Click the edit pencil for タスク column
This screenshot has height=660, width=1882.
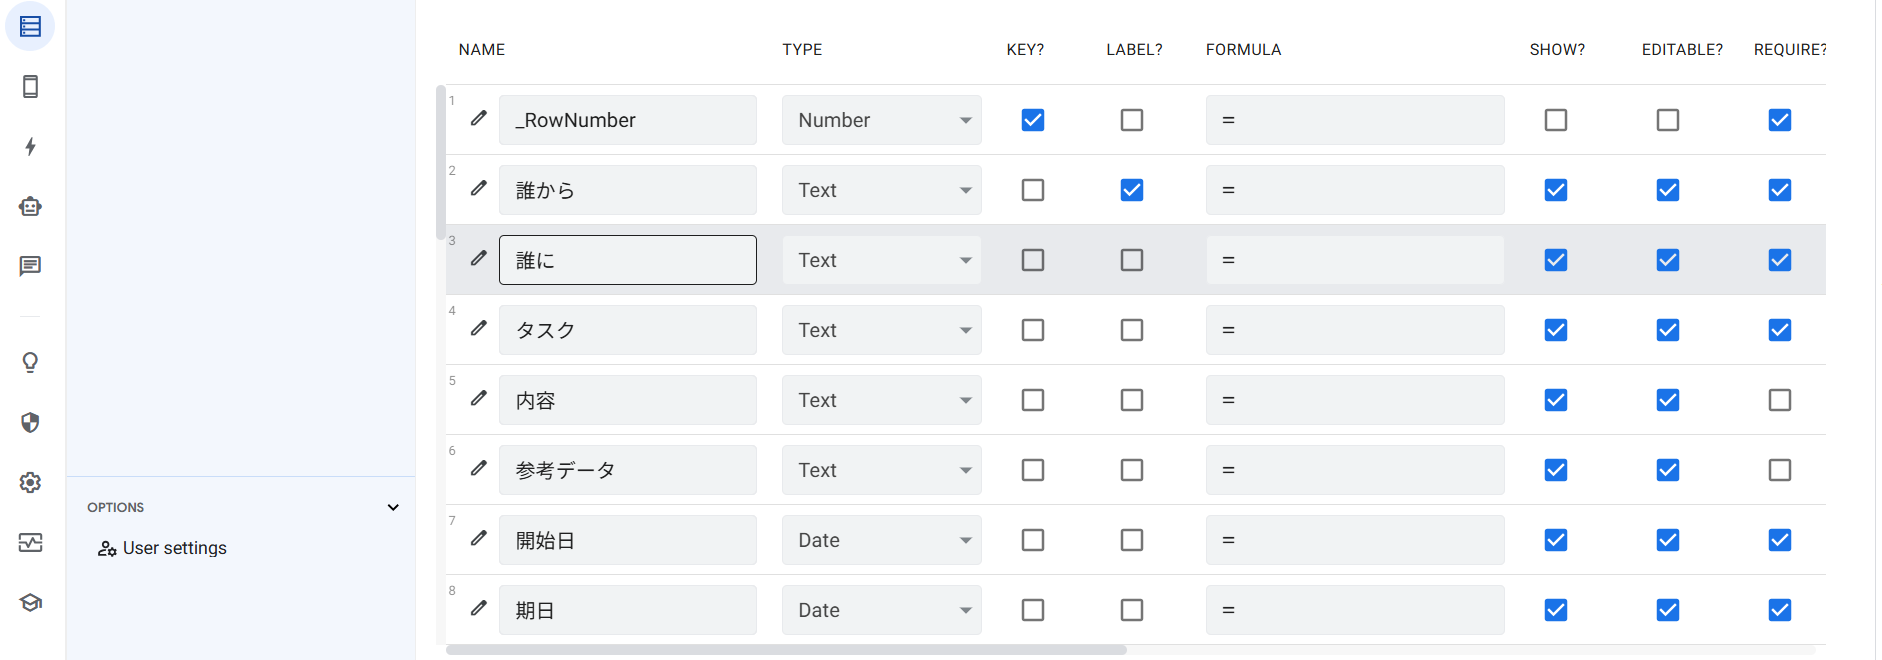click(479, 328)
